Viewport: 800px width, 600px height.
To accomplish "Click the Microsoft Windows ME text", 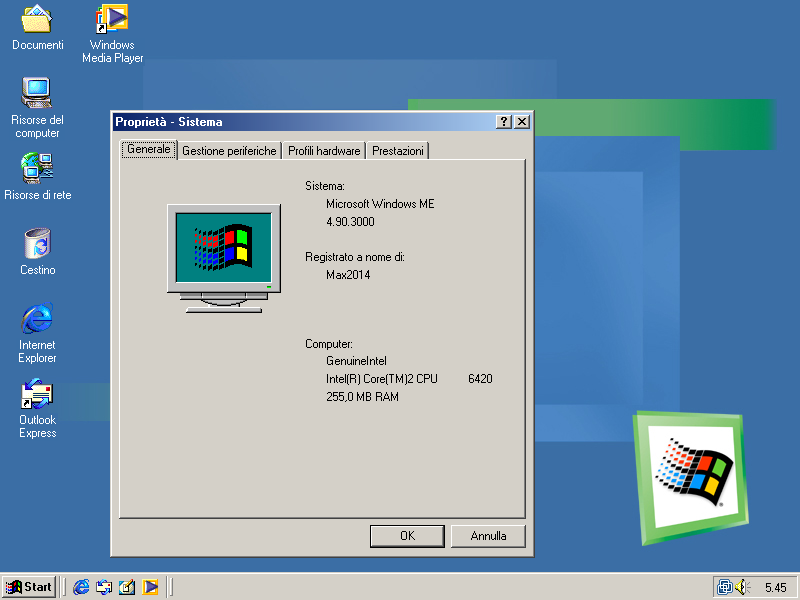I will point(380,204).
